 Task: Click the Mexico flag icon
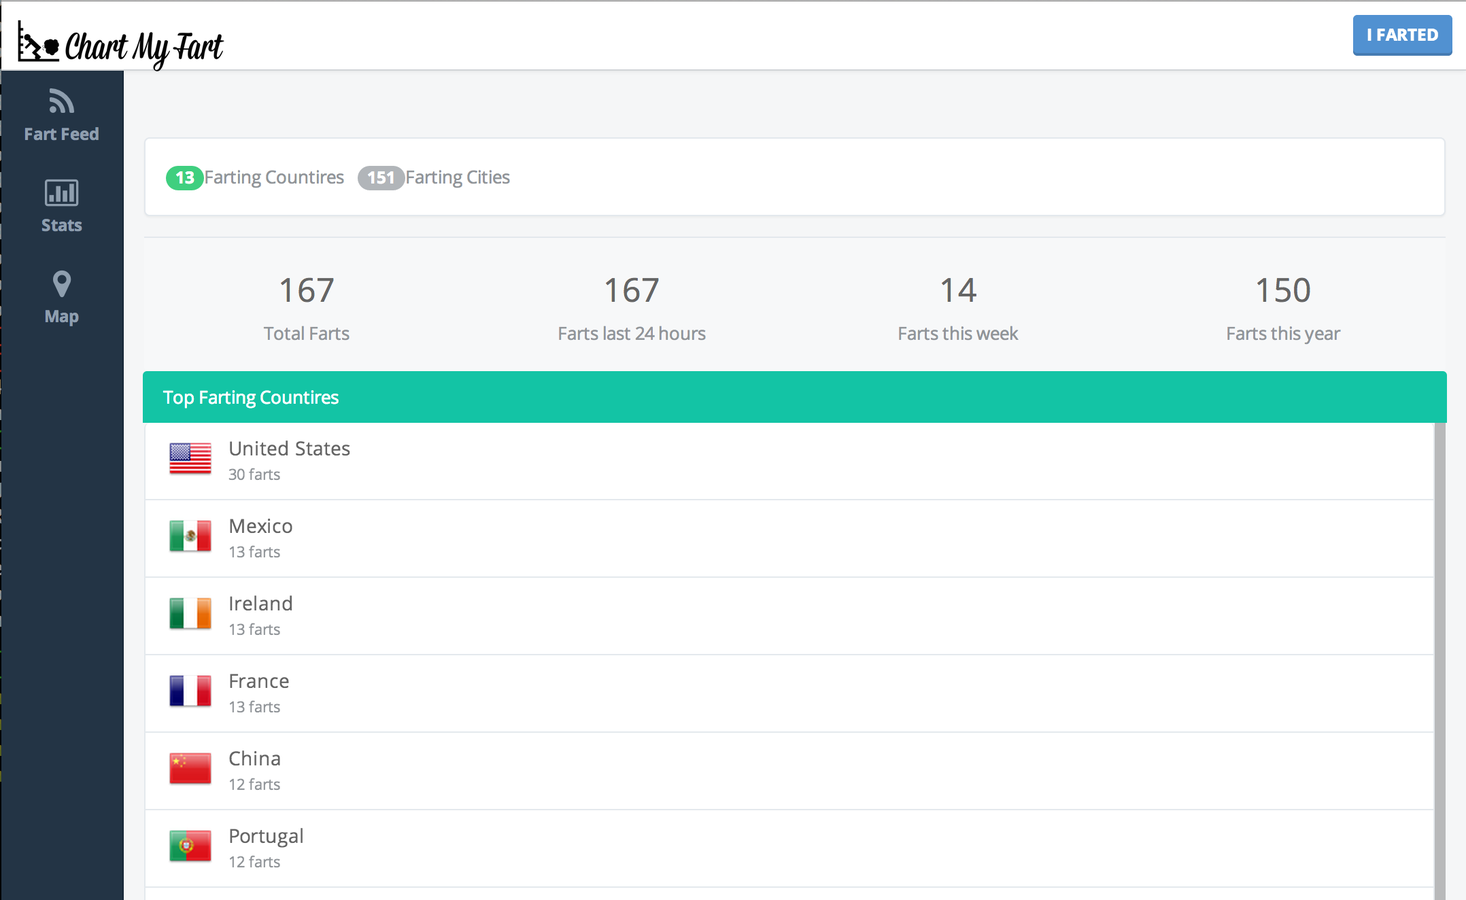(190, 536)
